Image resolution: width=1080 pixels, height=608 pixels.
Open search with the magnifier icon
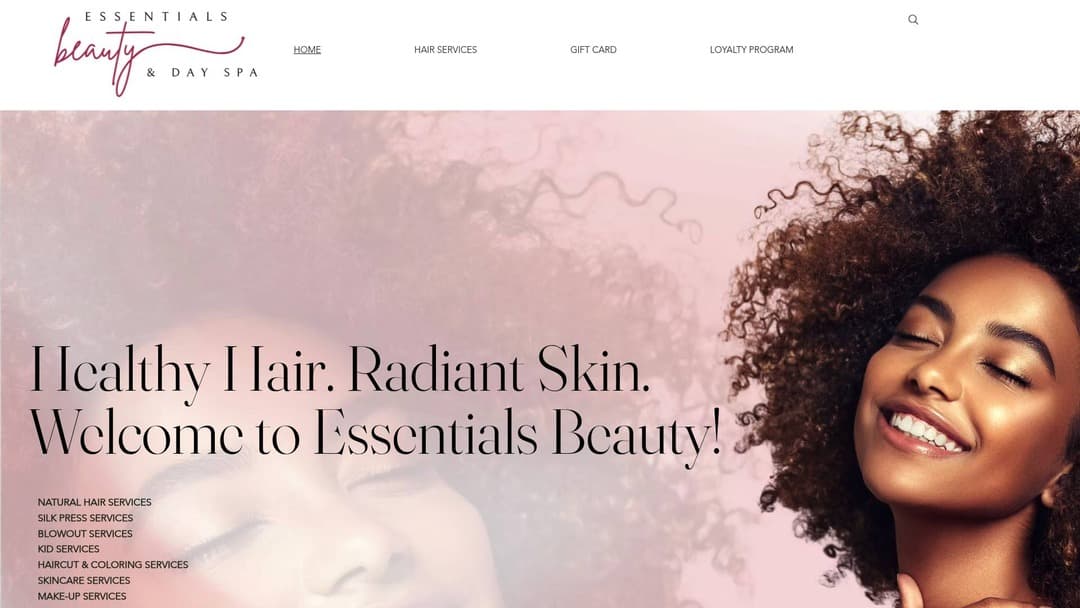tap(913, 19)
